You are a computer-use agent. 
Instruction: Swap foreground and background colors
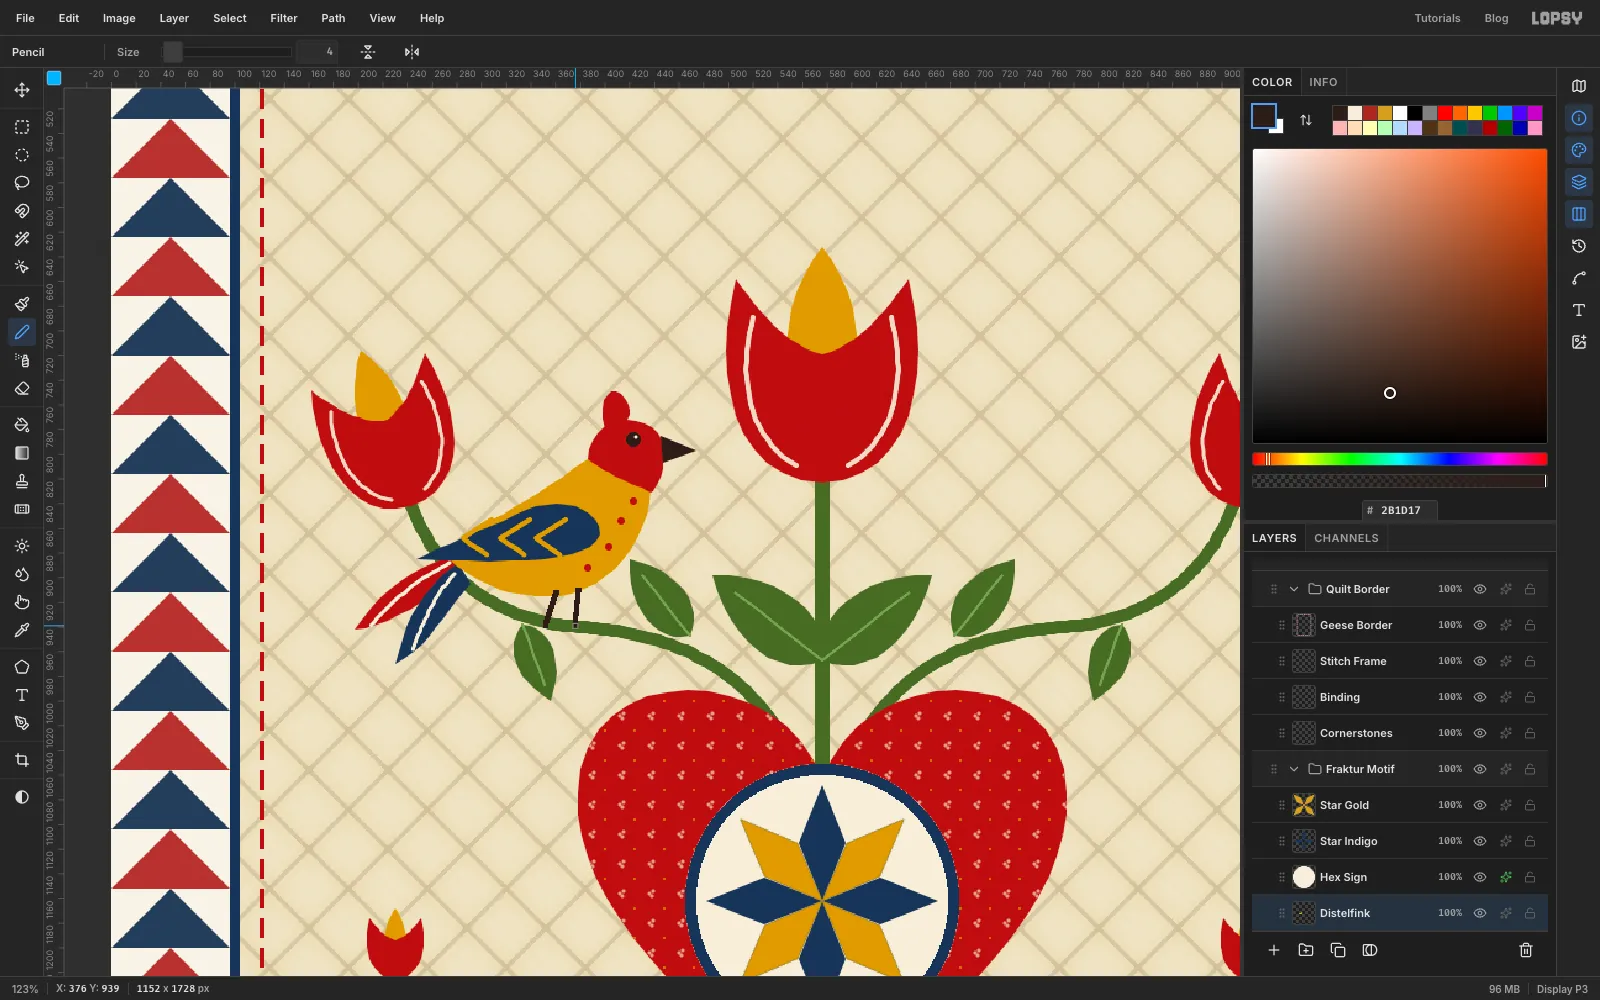[x=1306, y=120]
